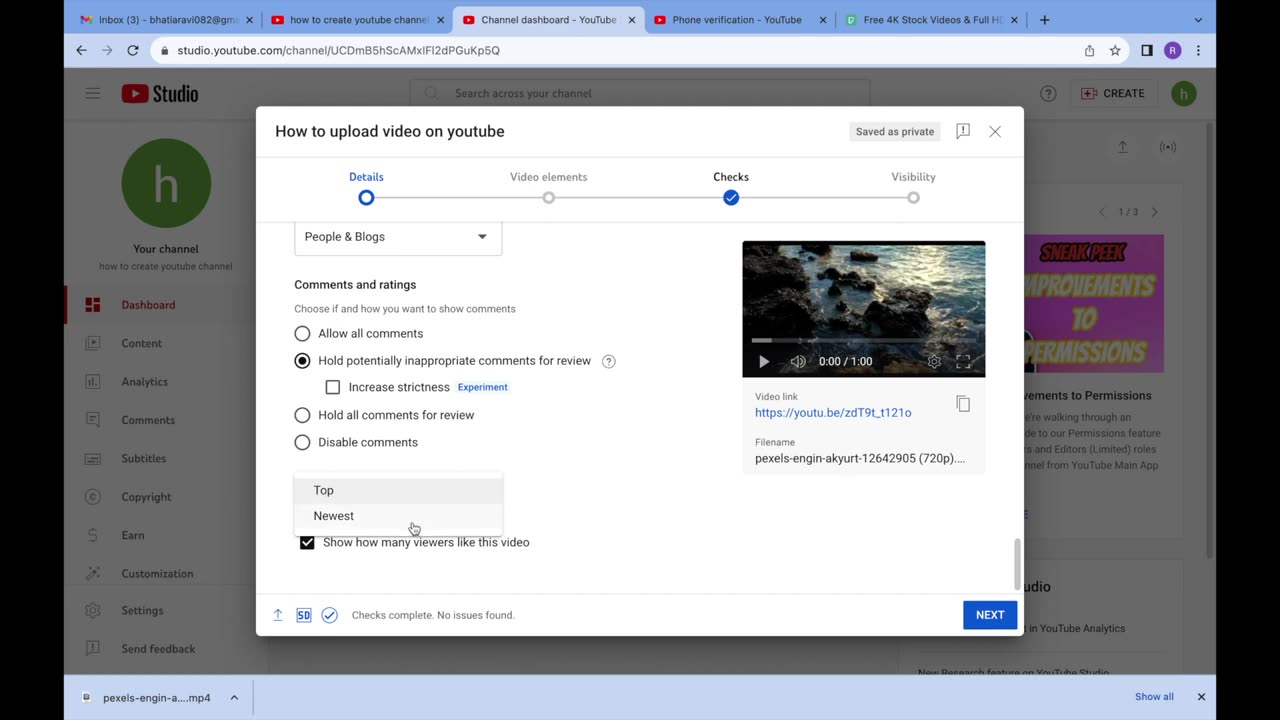The height and width of the screenshot is (720, 1280).
Task: Click the video preview progress bar
Action: tap(864, 340)
